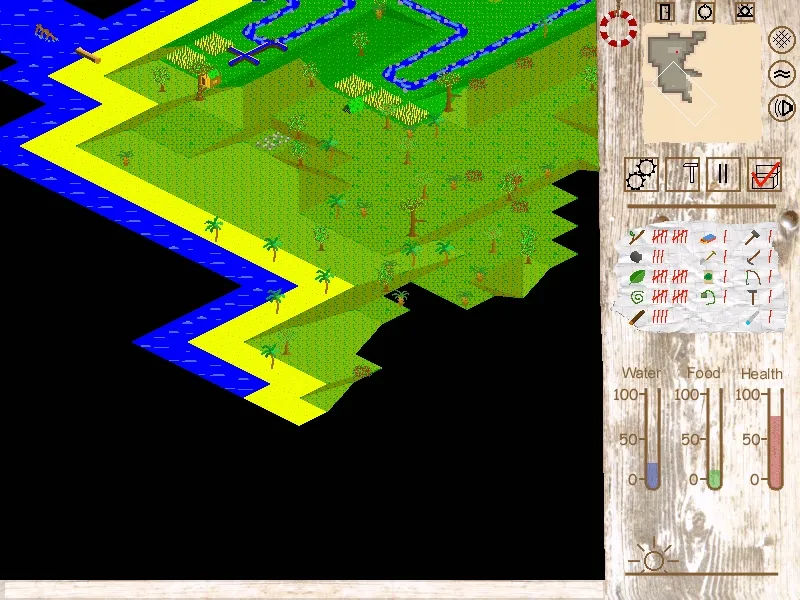Click the sun-over-horizon icon above the minimap
The image size is (800, 600).
pos(745,12)
